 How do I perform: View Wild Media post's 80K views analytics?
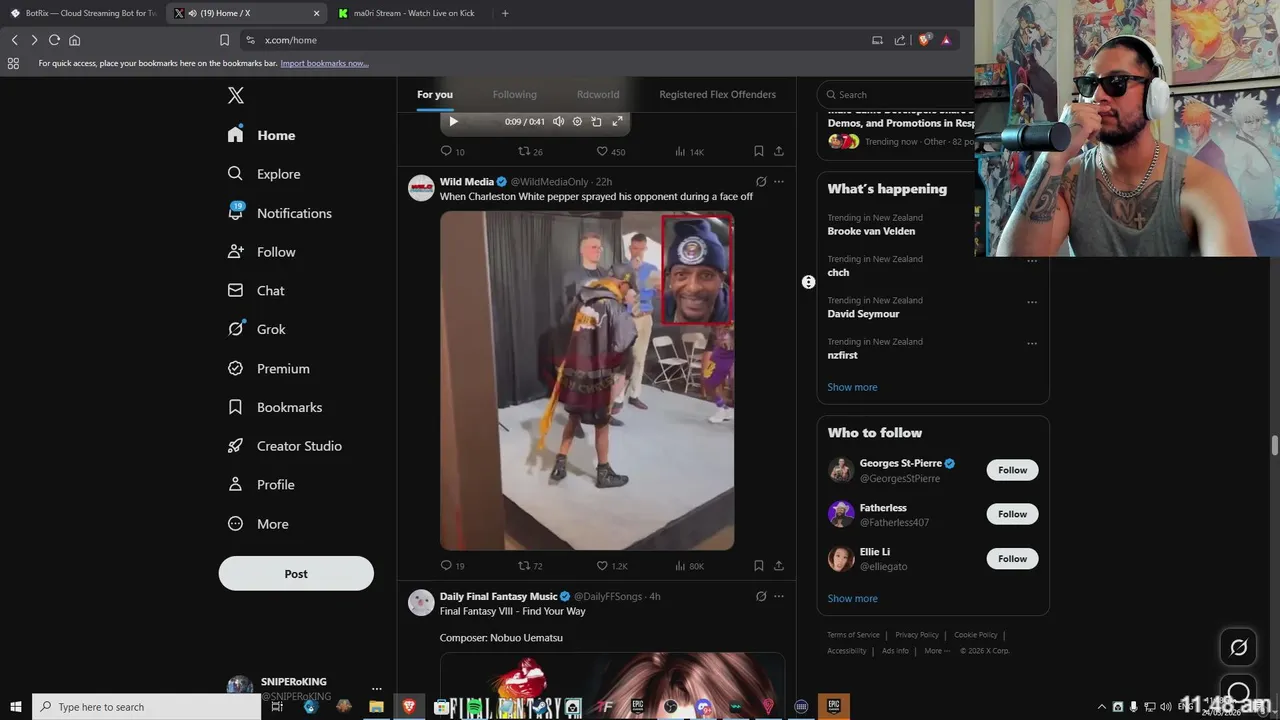click(x=689, y=566)
